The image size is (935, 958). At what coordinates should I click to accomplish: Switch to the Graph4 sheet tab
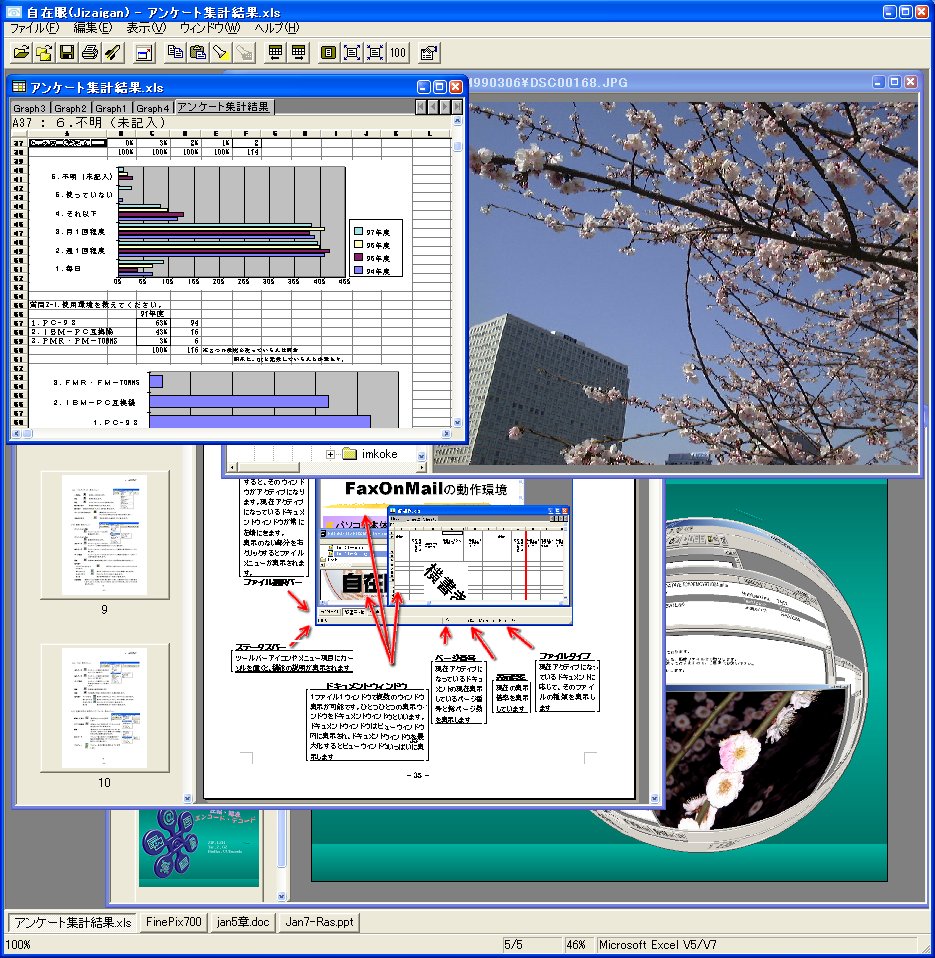[x=152, y=108]
